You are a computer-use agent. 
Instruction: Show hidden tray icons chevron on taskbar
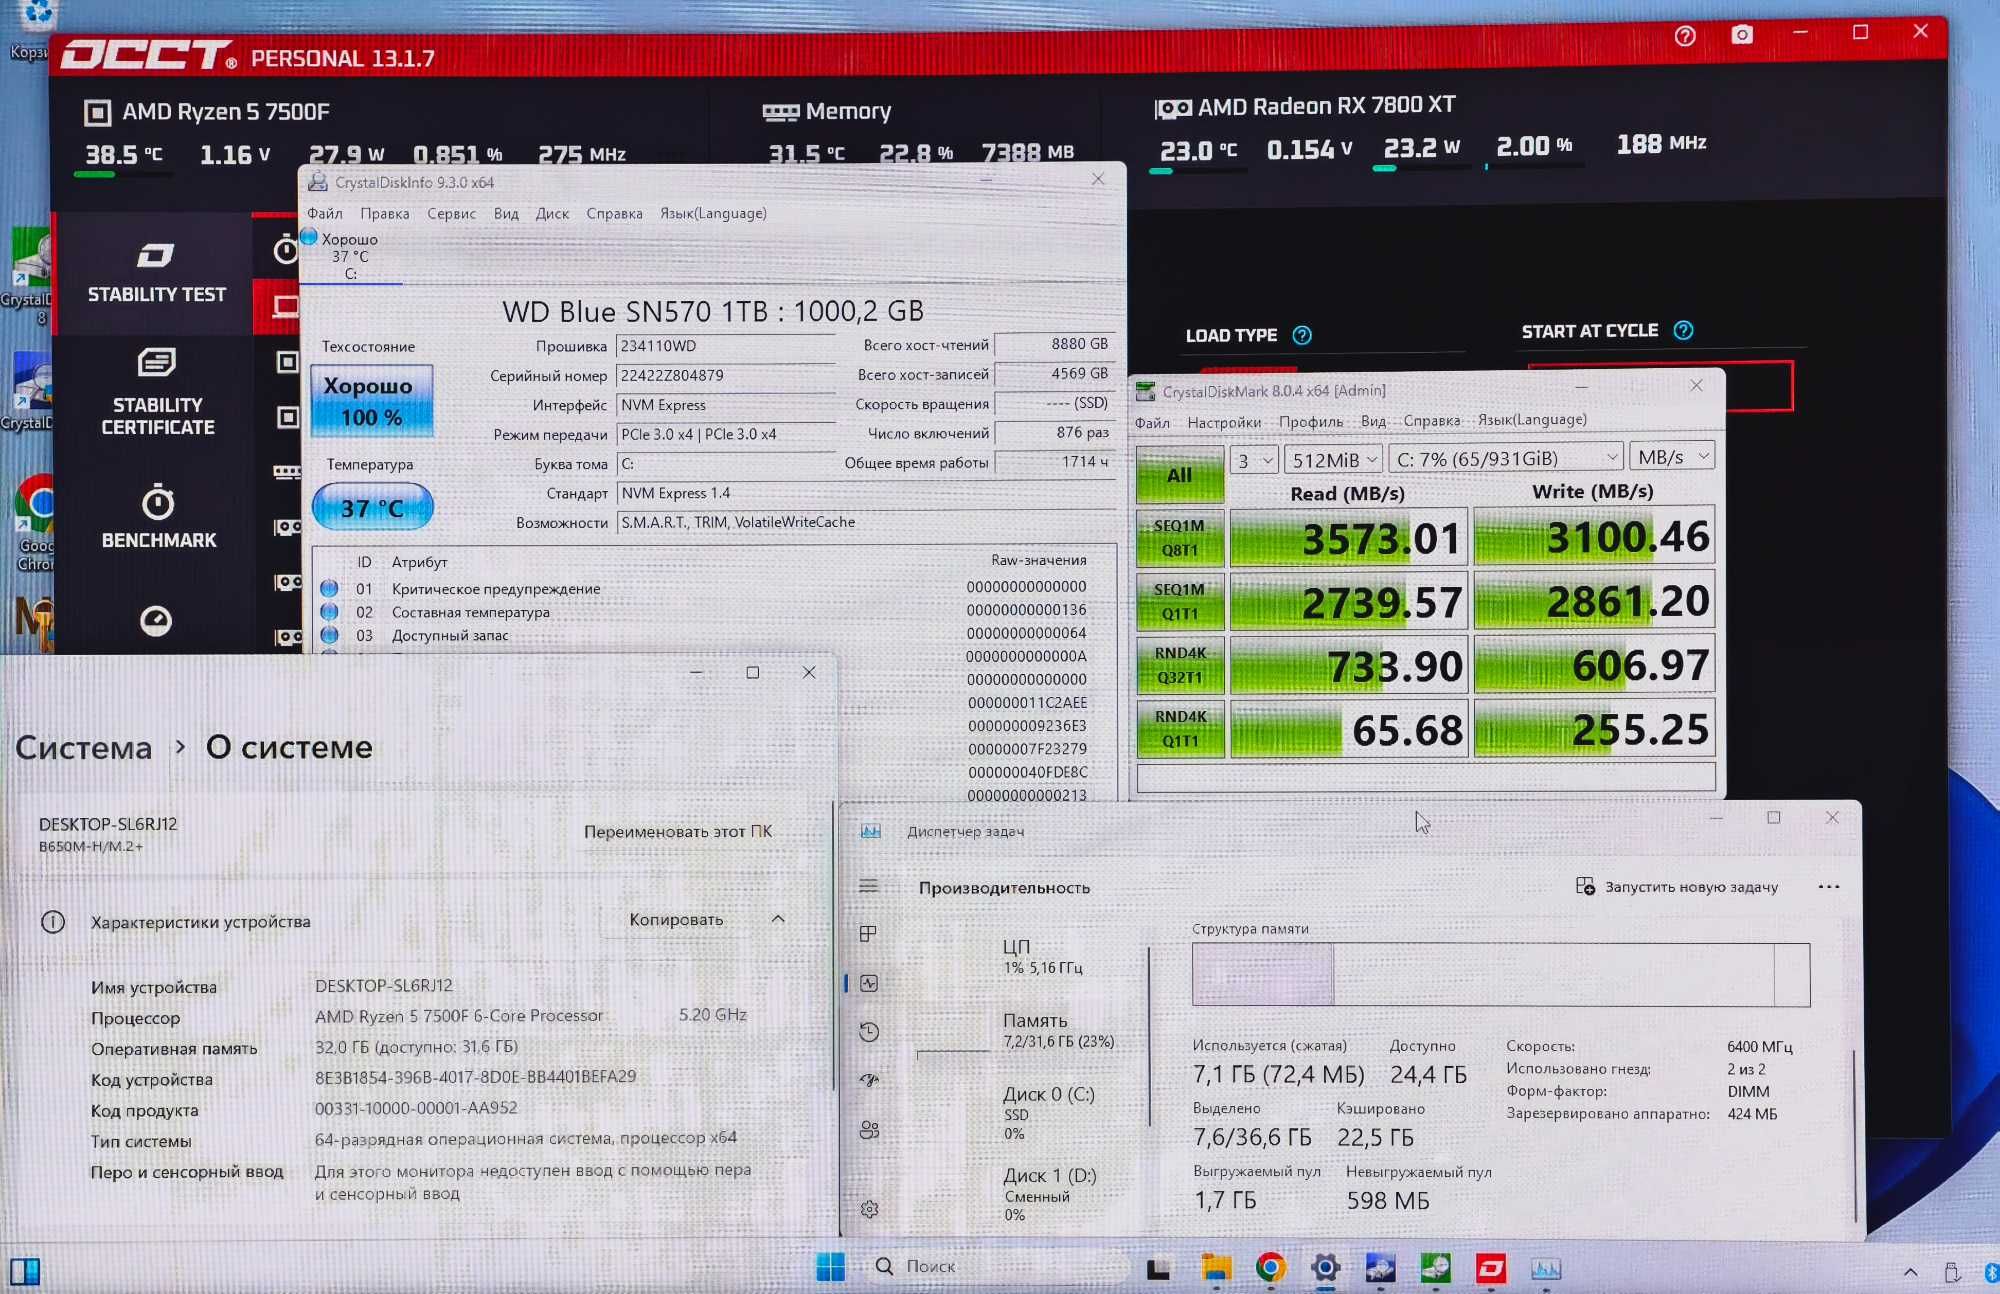click(x=1911, y=1272)
